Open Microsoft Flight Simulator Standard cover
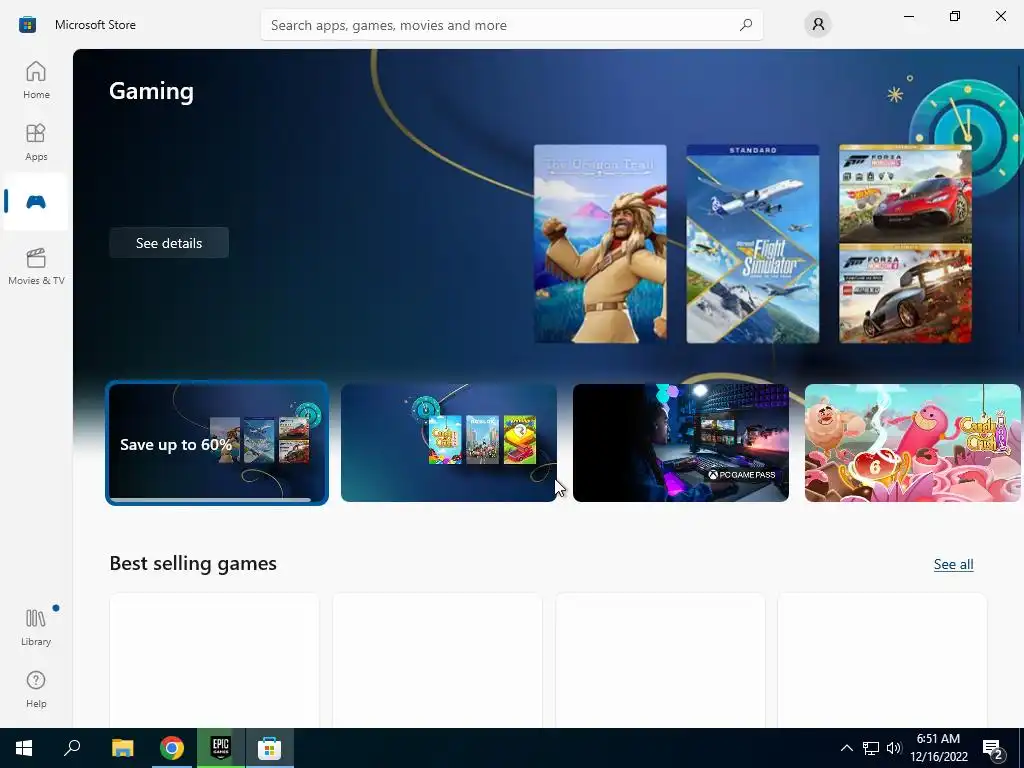The image size is (1024, 768). click(752, 244)
